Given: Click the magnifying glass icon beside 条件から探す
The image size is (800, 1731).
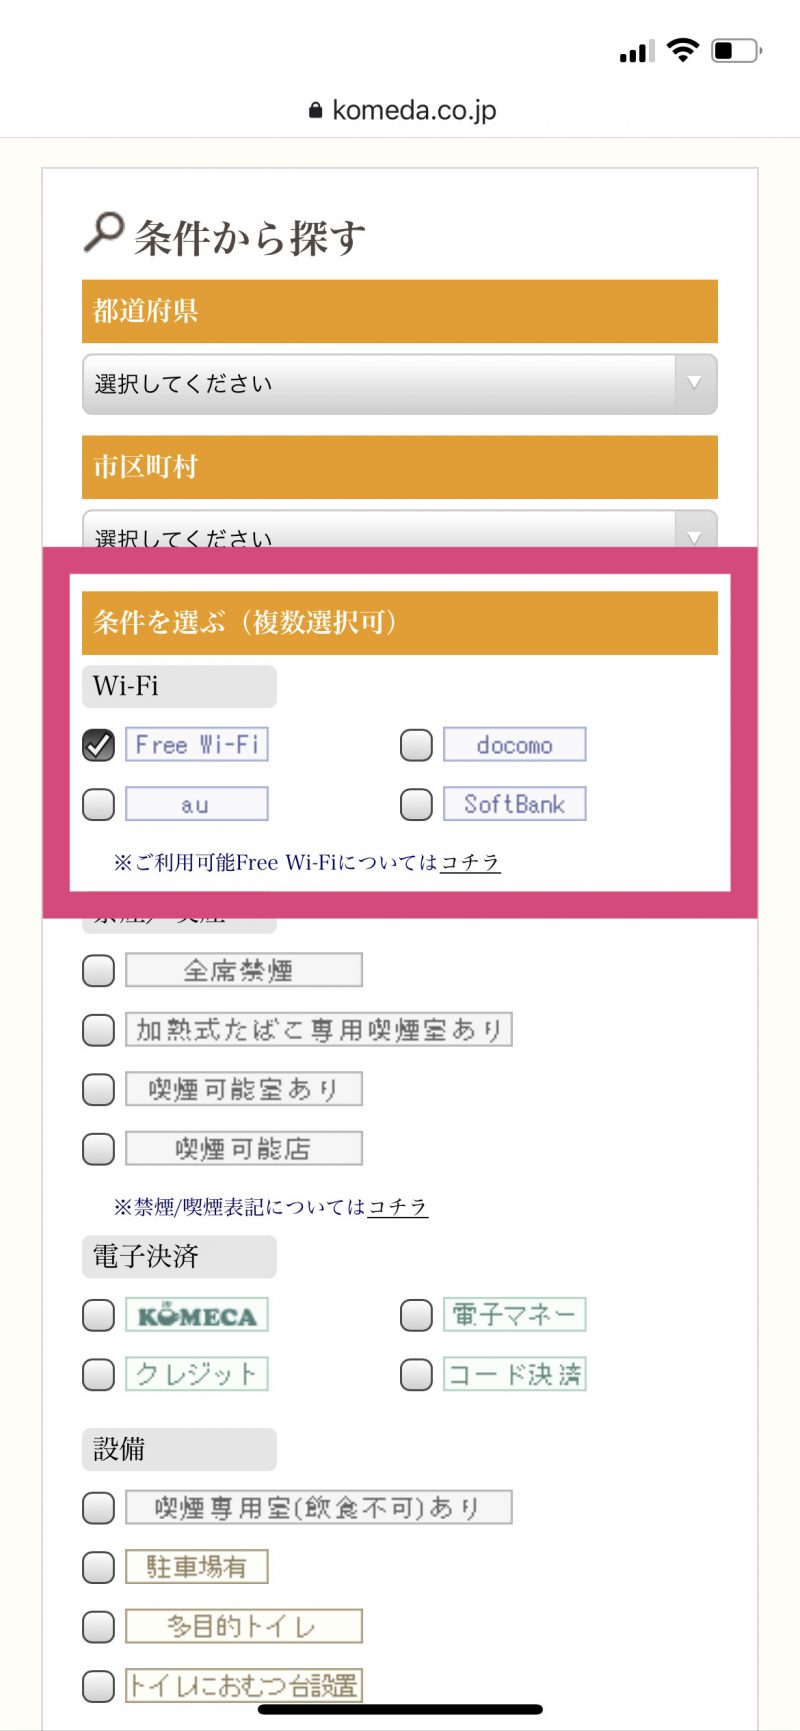Looking at the screenshot, I should [102, 230].
